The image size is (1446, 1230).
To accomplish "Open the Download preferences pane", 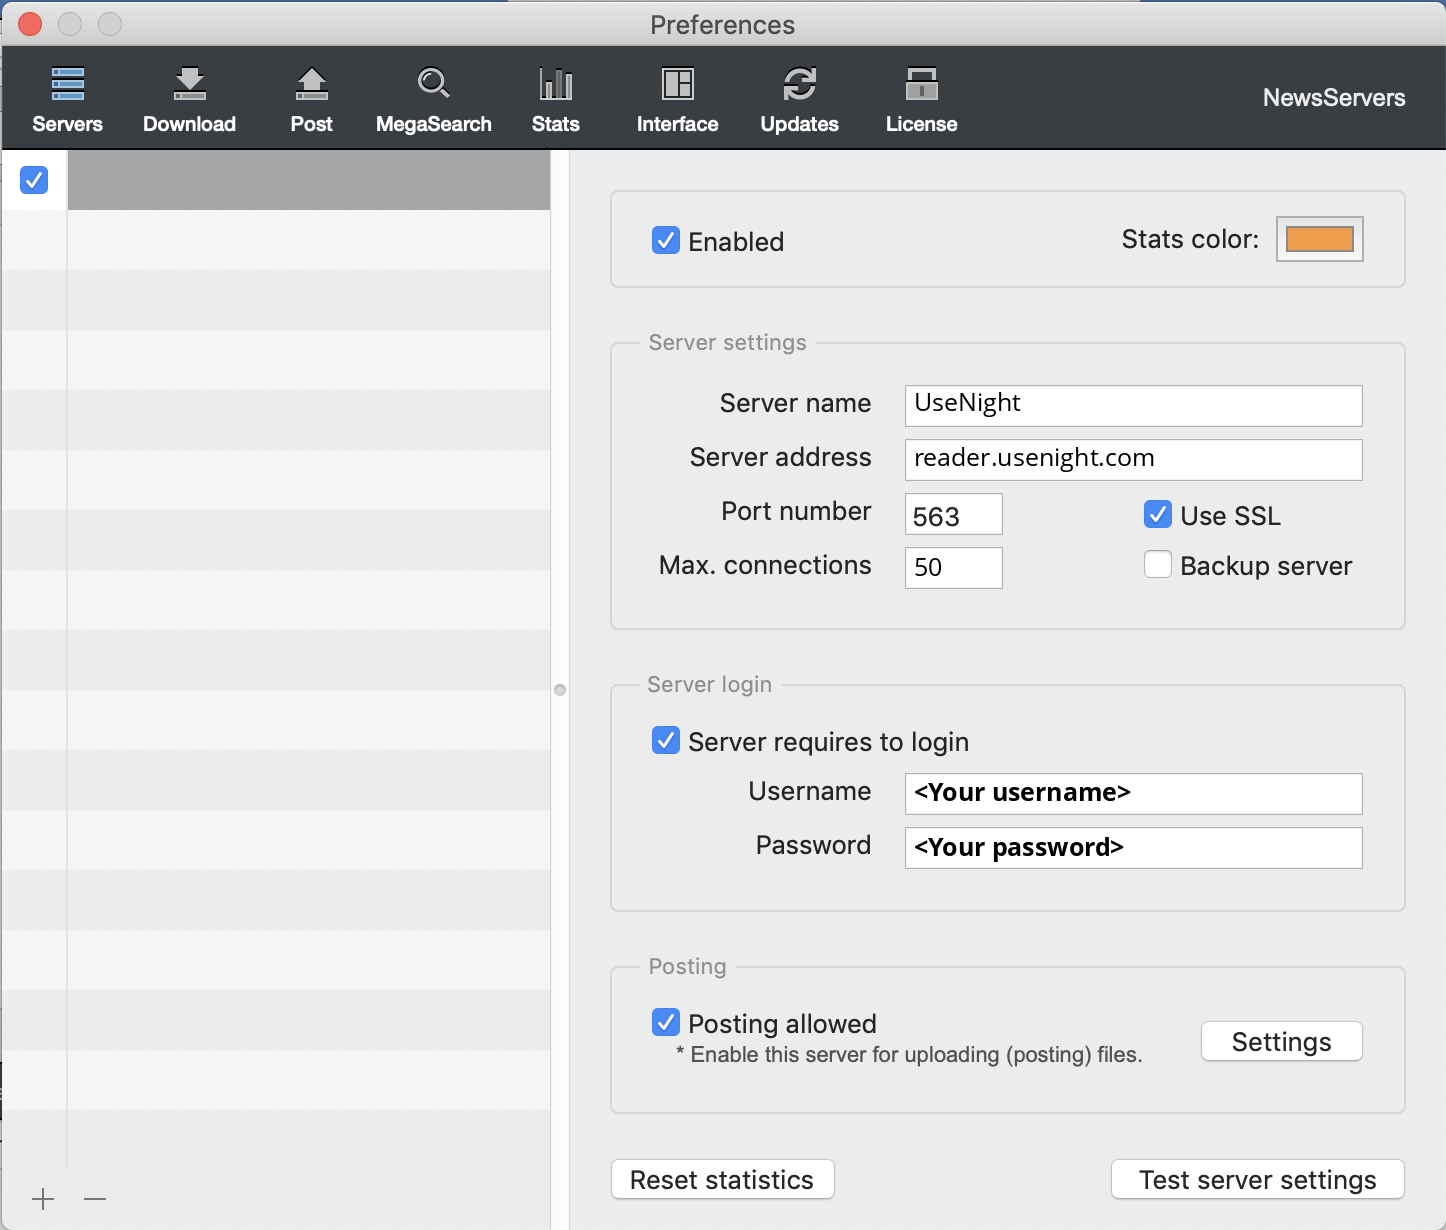I will (x=189, y=100).
